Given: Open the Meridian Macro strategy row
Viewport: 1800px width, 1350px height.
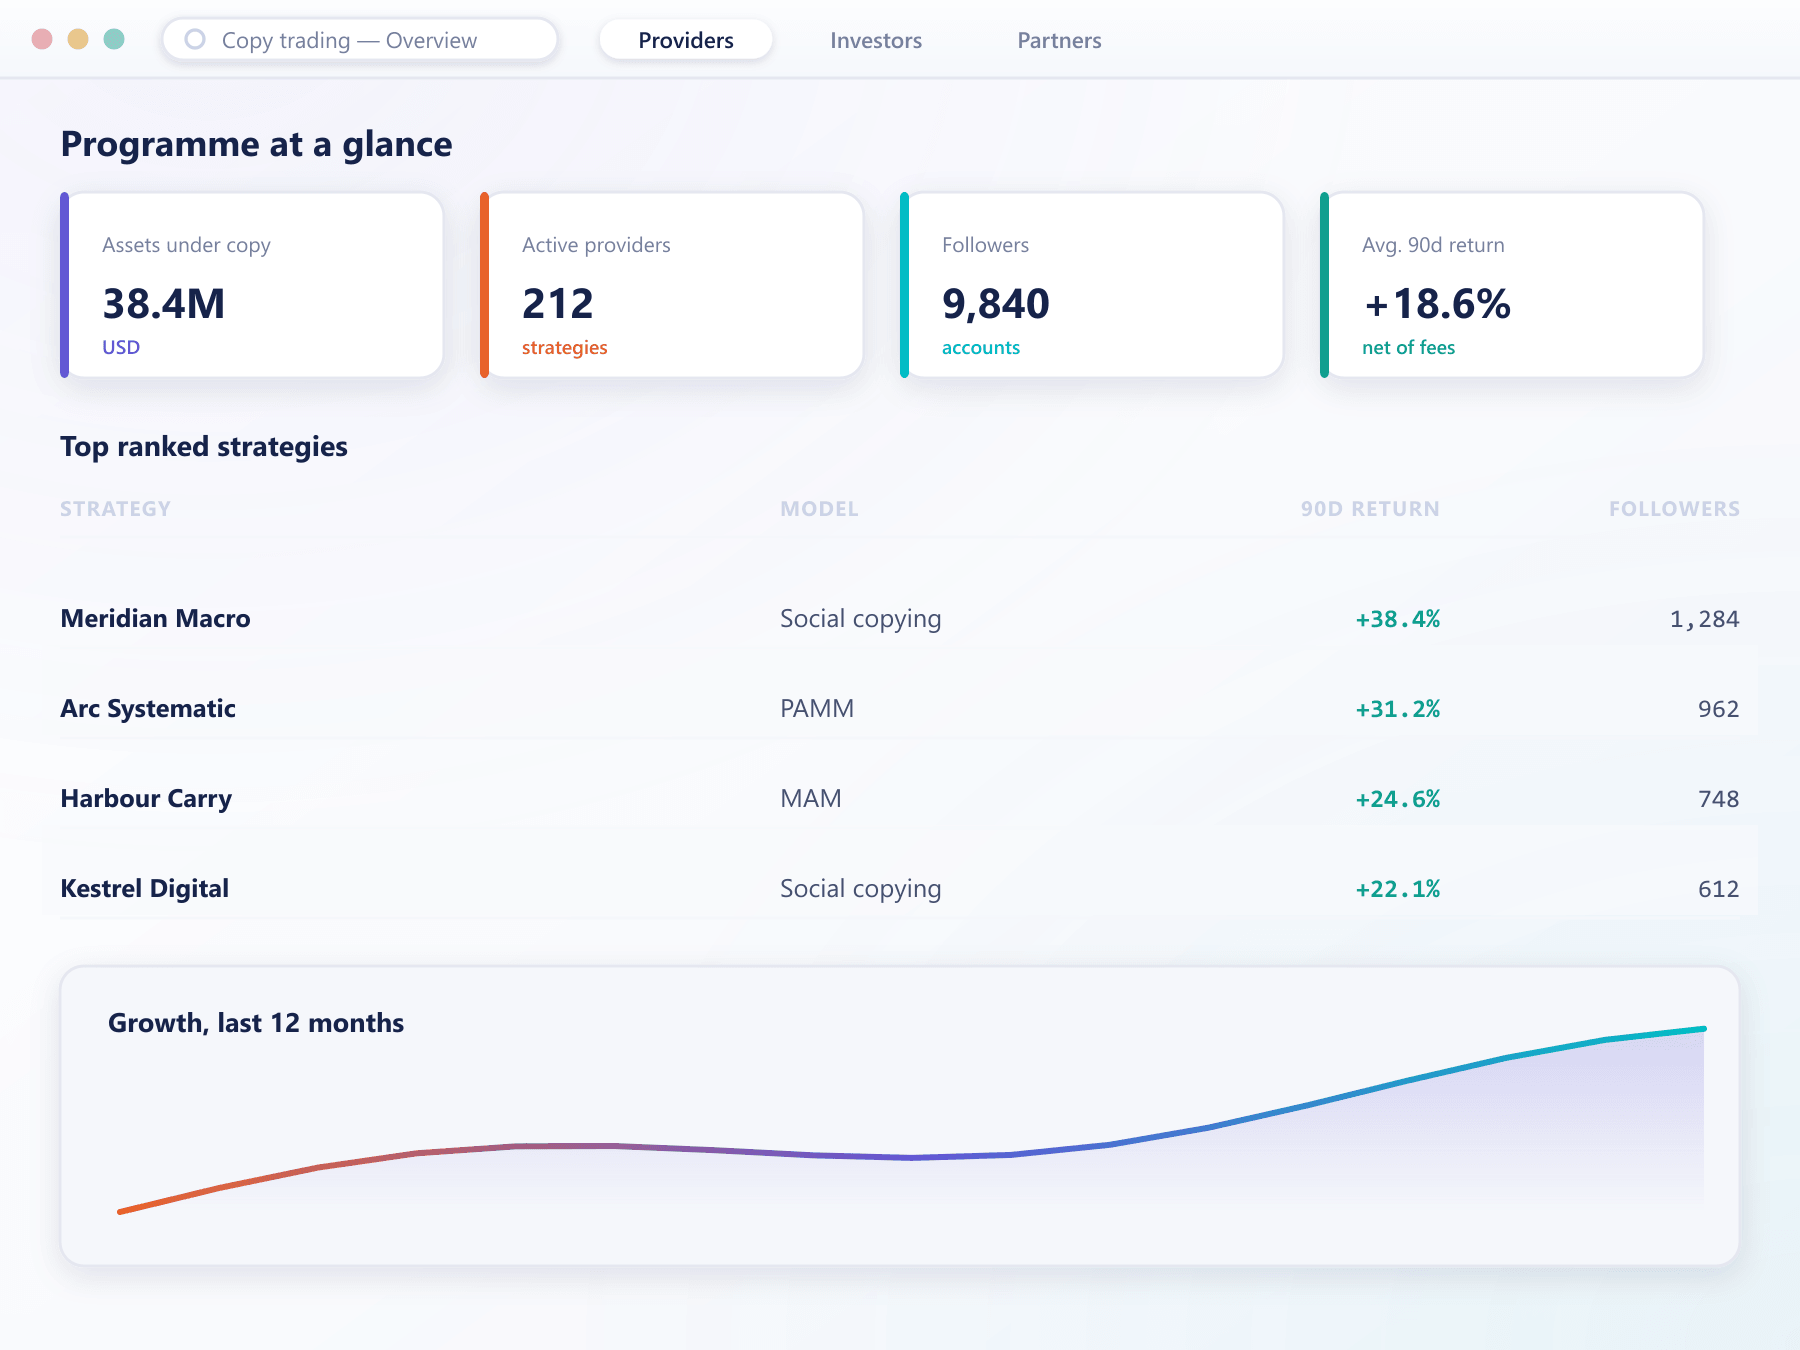Looking at the screenshot, I should point(900,619).
